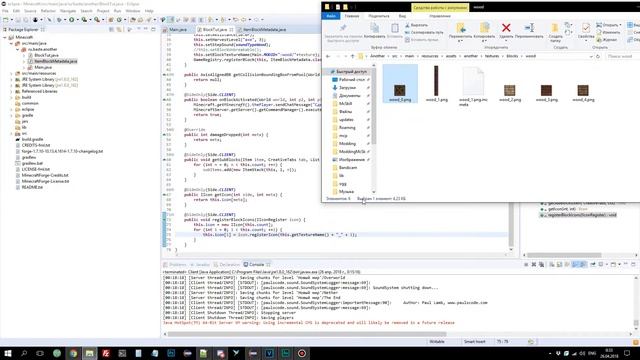Toggle Show Console When Standard Out Changes
This screenshot has height=360, width=640.
click(575, 264)
